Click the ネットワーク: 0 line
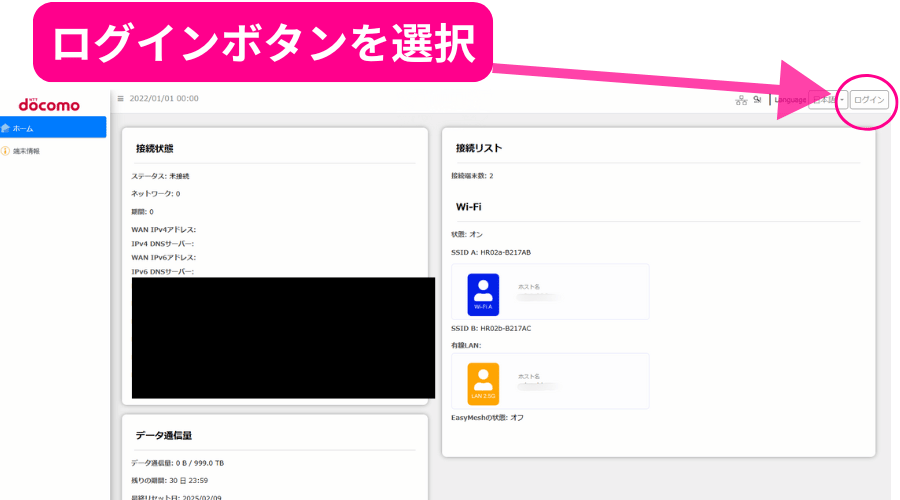The image size is (900, 500). [x=156, y=194]
